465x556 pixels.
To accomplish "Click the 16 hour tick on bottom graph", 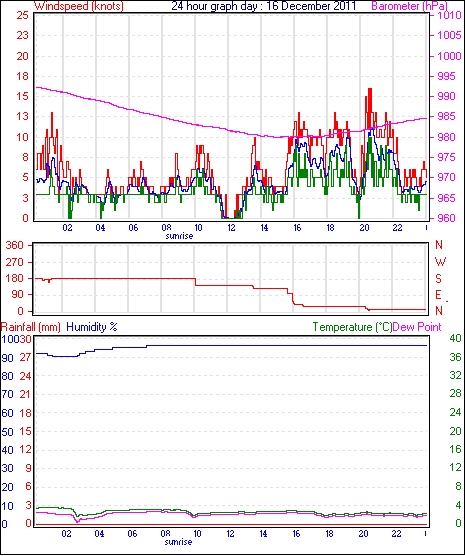I will 296,534.
